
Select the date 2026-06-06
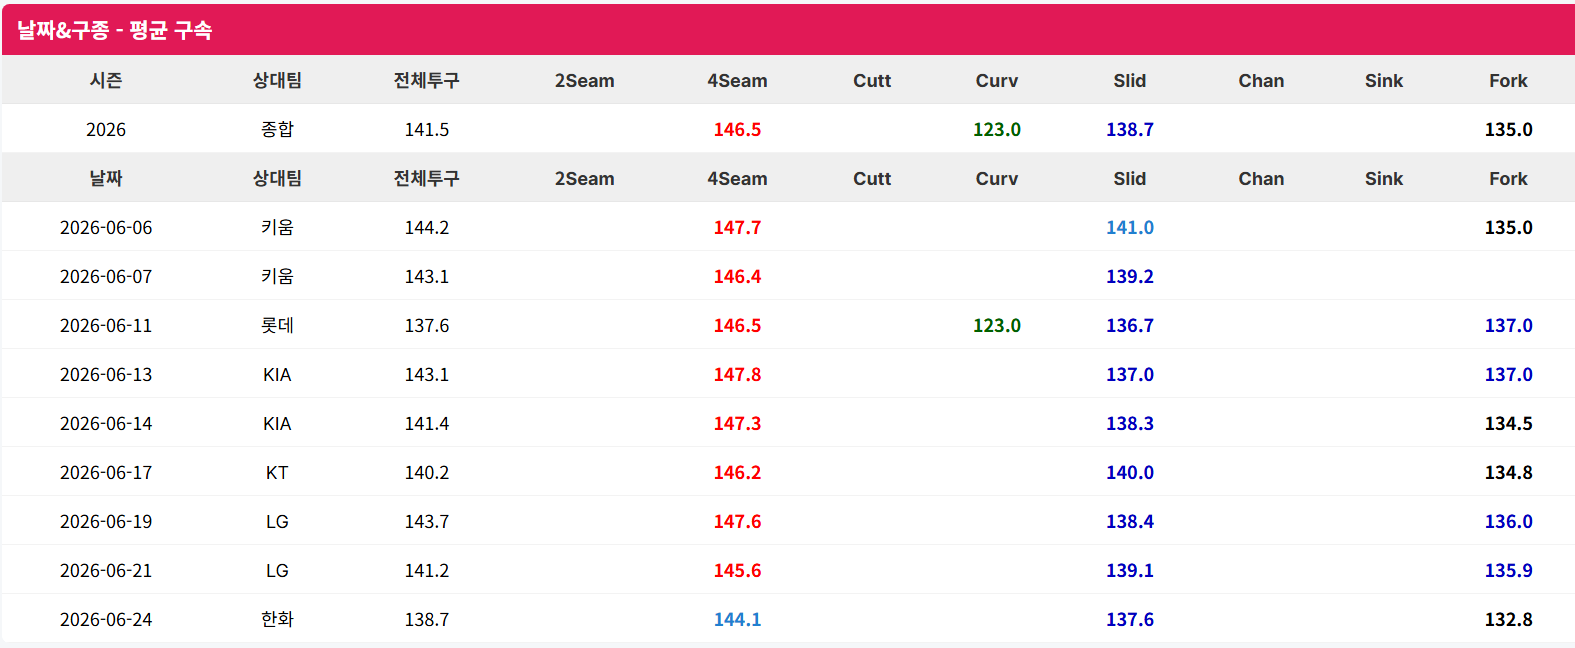106,228
